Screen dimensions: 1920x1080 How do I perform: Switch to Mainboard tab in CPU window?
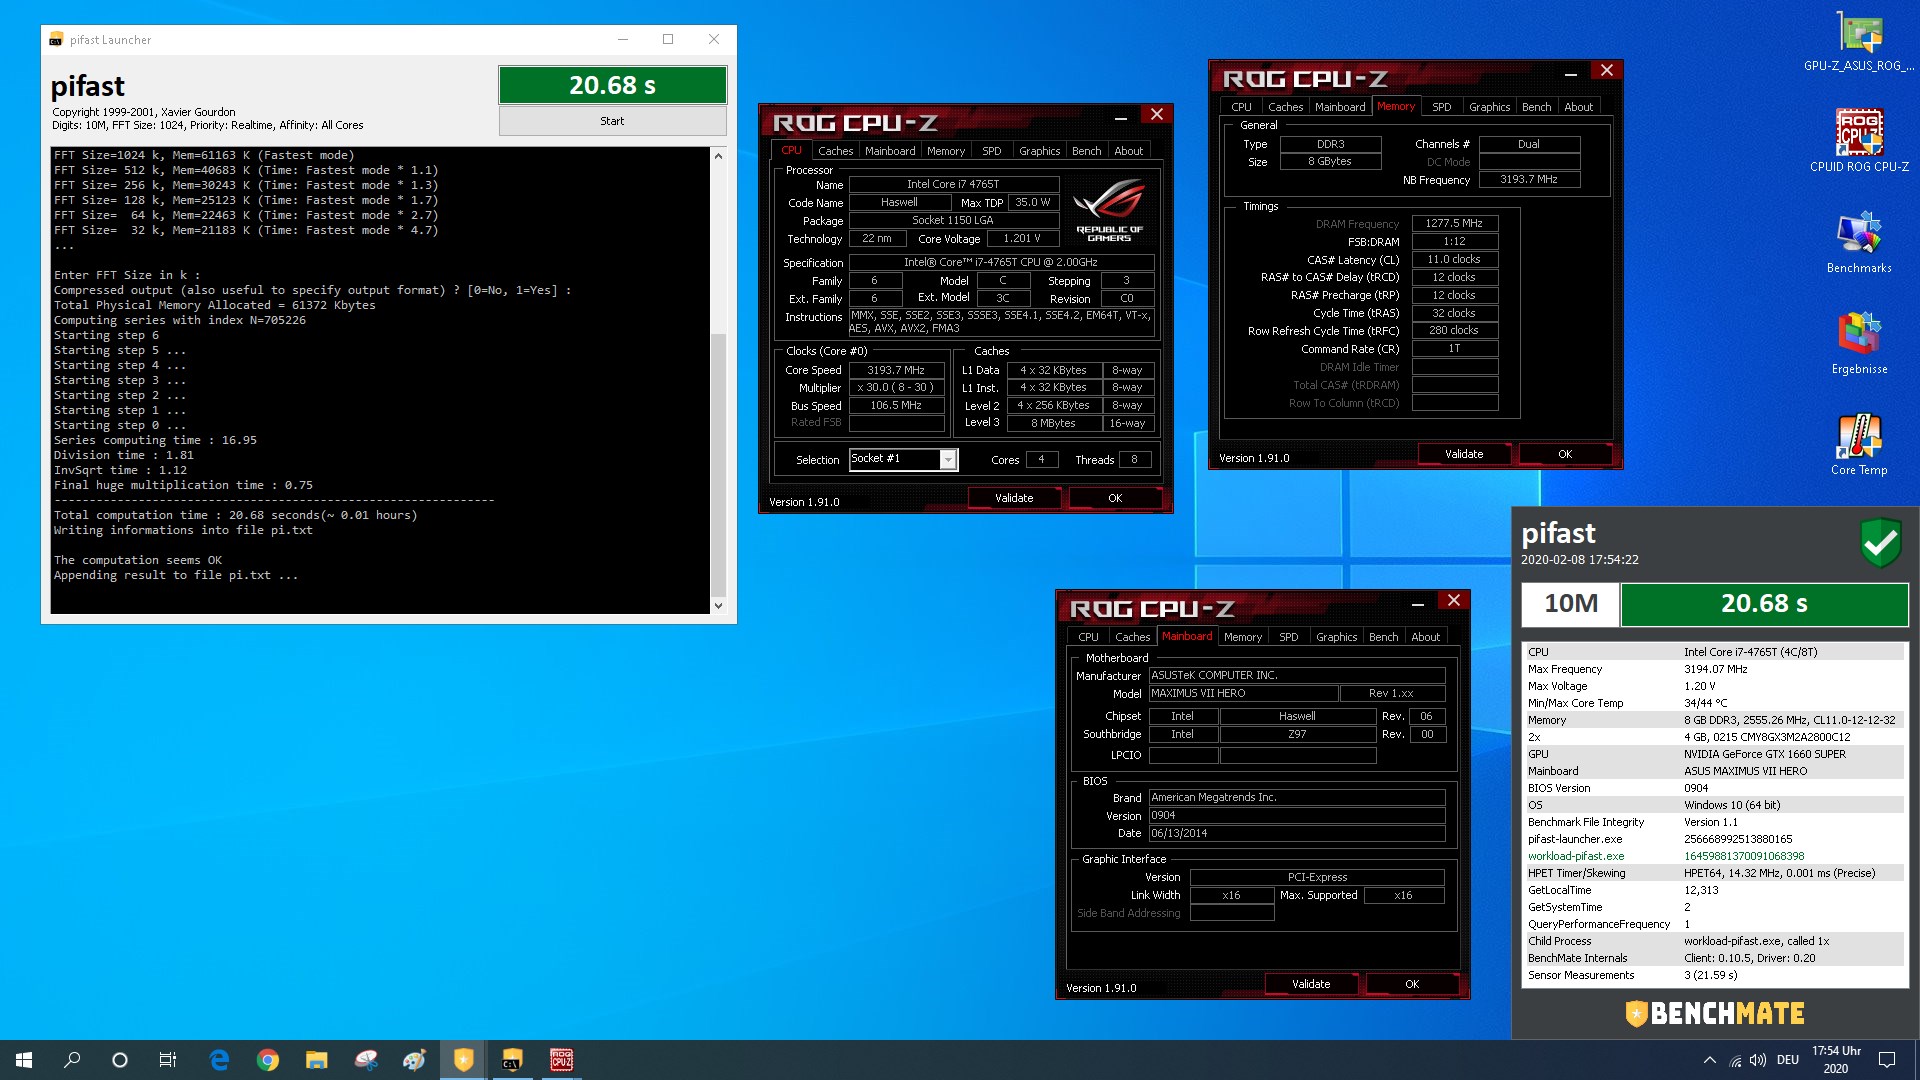click(890, 151)
